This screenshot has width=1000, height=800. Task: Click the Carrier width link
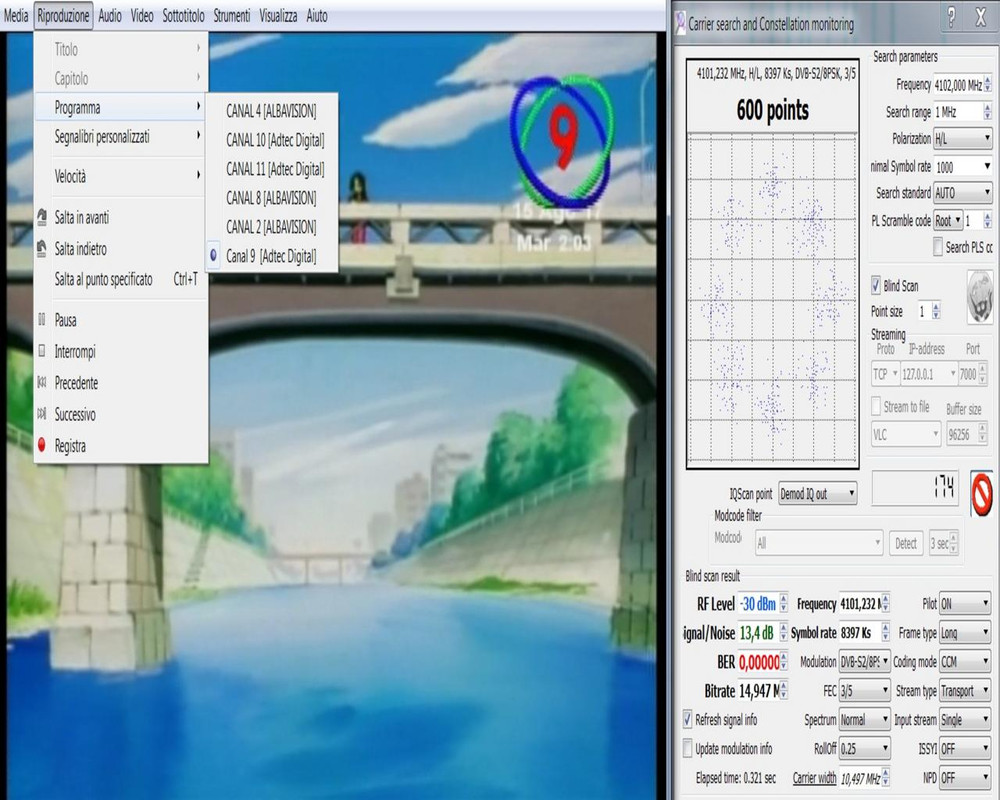pyautogui.click(x=814, y=778)
